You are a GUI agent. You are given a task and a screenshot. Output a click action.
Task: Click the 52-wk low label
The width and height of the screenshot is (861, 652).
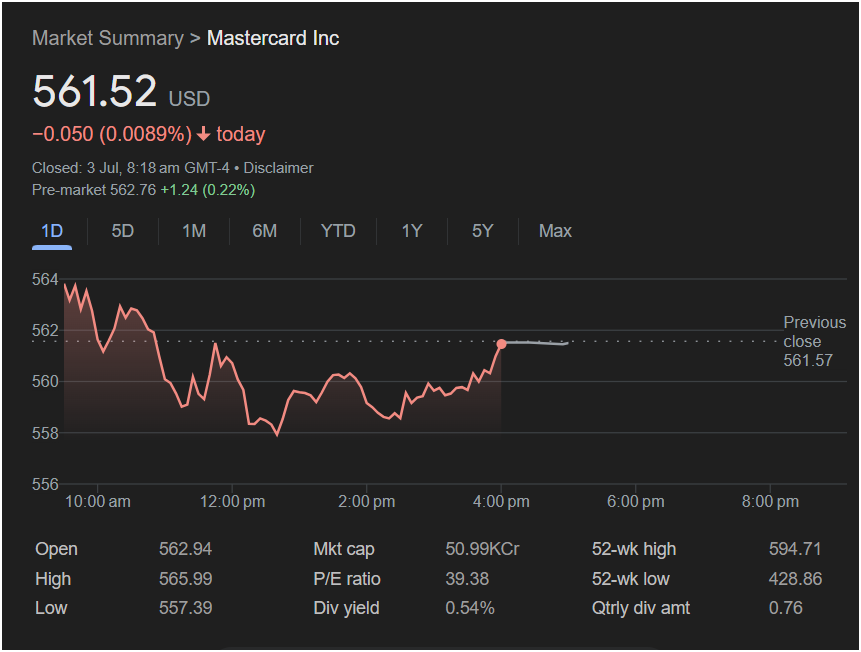coord(631,578)
